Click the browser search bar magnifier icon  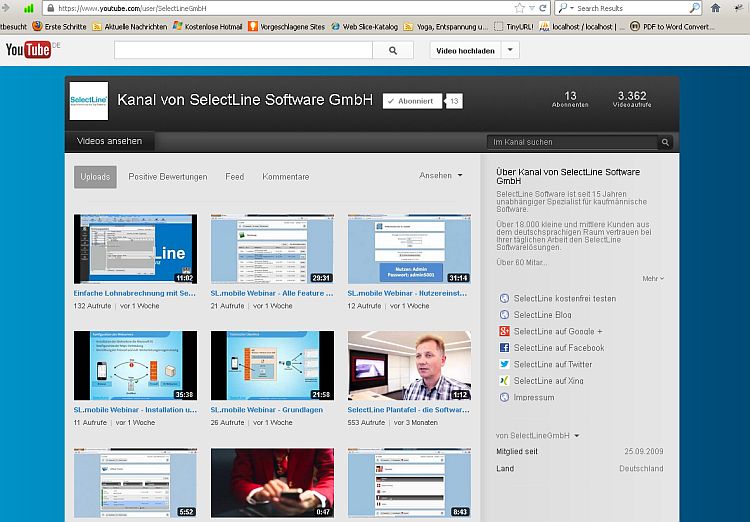click(x=695, y=8)
